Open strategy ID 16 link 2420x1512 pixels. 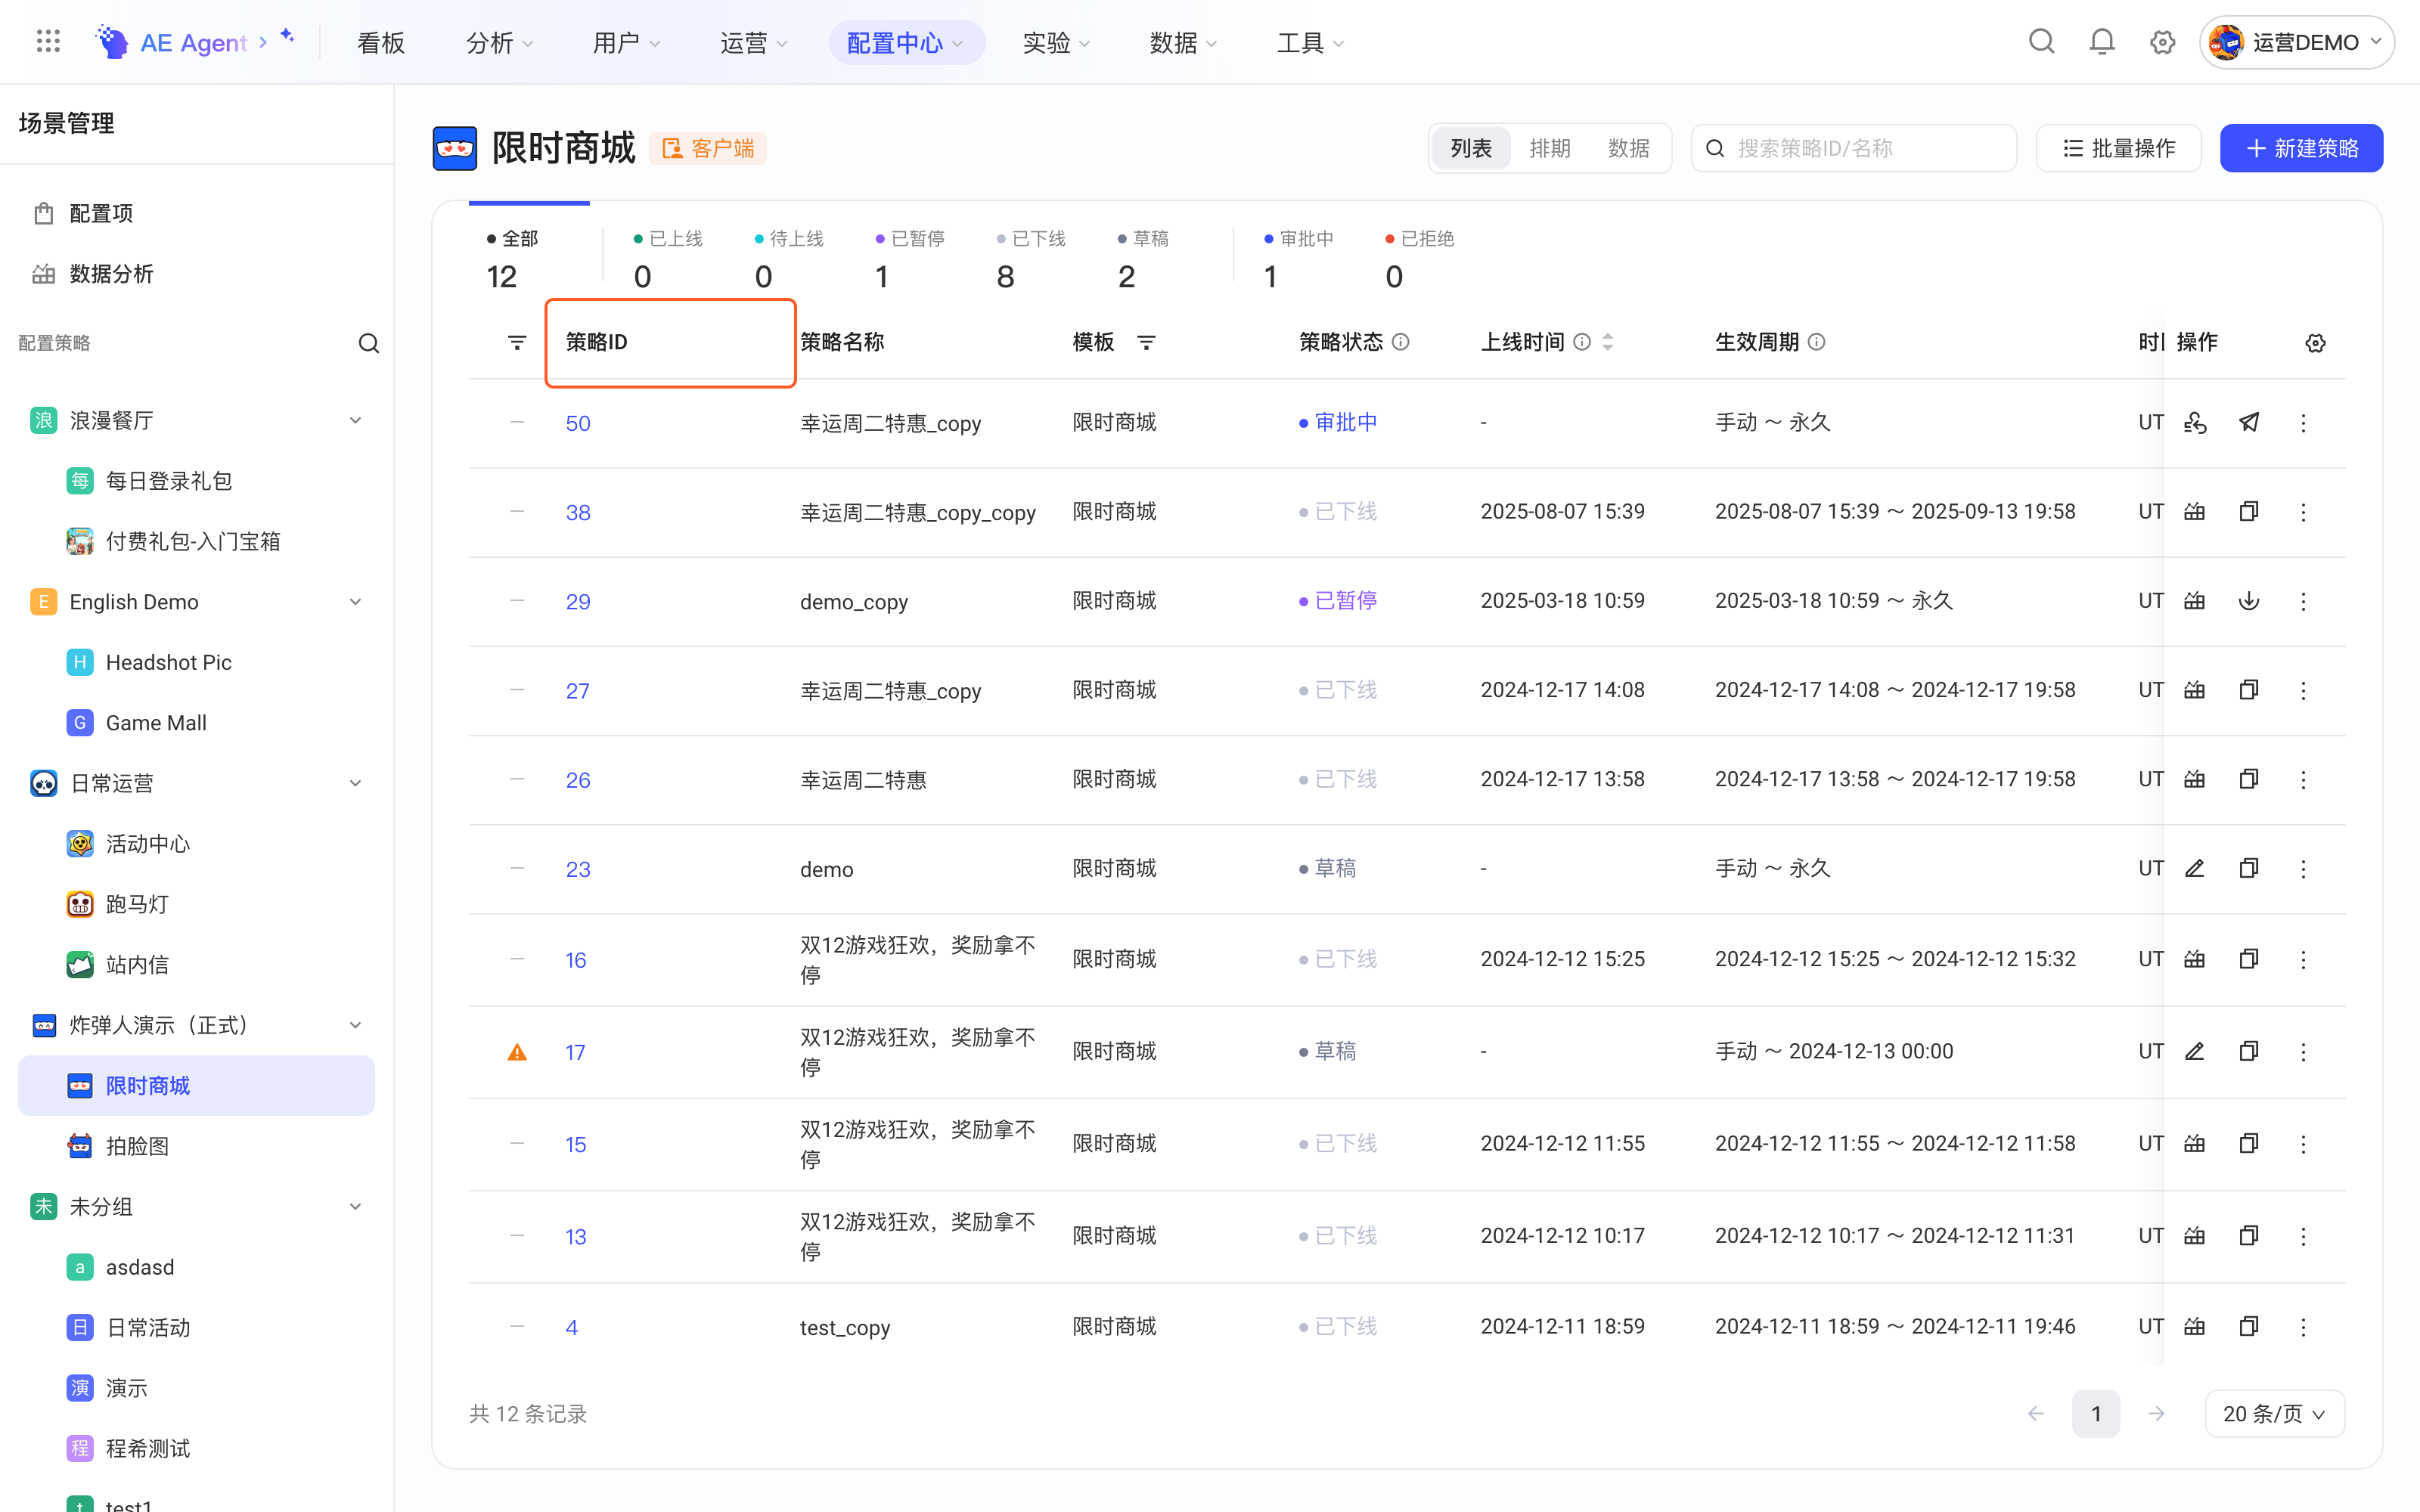576,960
